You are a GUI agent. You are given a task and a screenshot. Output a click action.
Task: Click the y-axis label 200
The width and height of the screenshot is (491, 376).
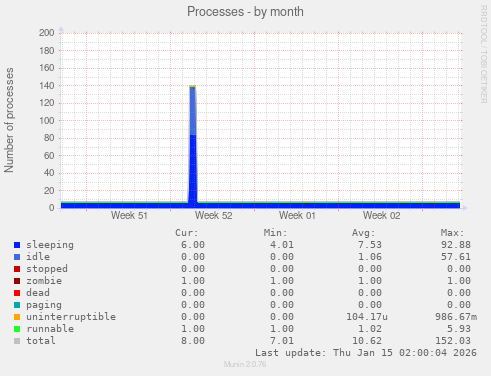click(x=46, y=33)
